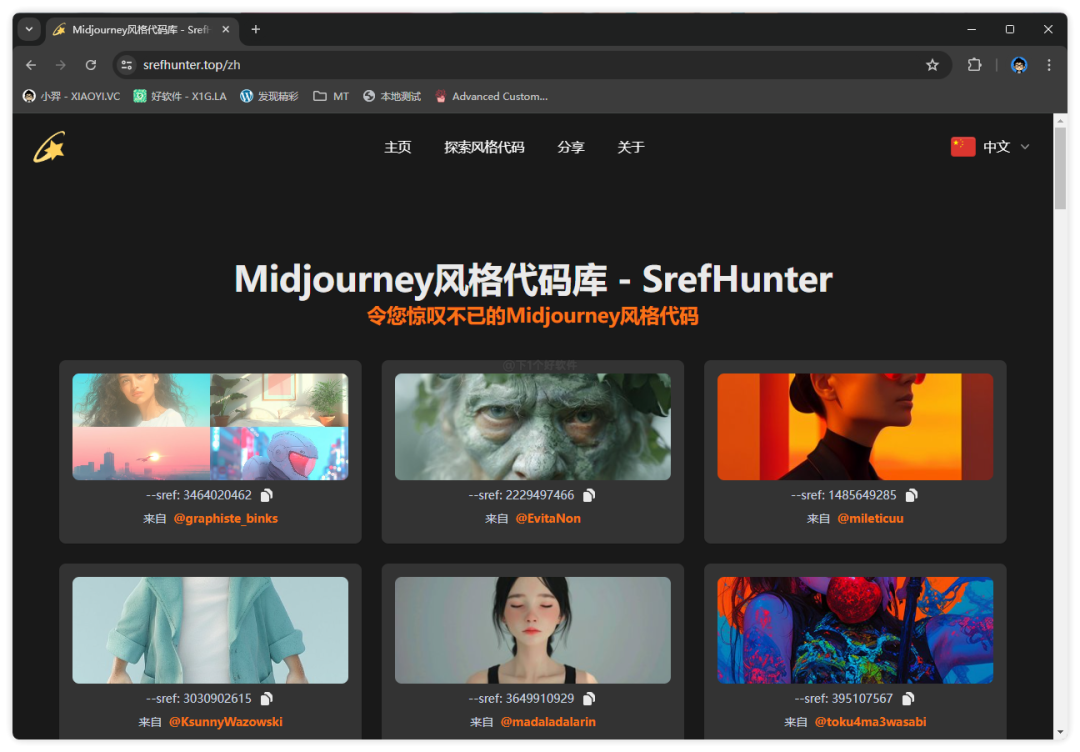This screenshot has width=1080, height=752.
Task: Open the Chrome profile avatar
Action: point(1019,65)
